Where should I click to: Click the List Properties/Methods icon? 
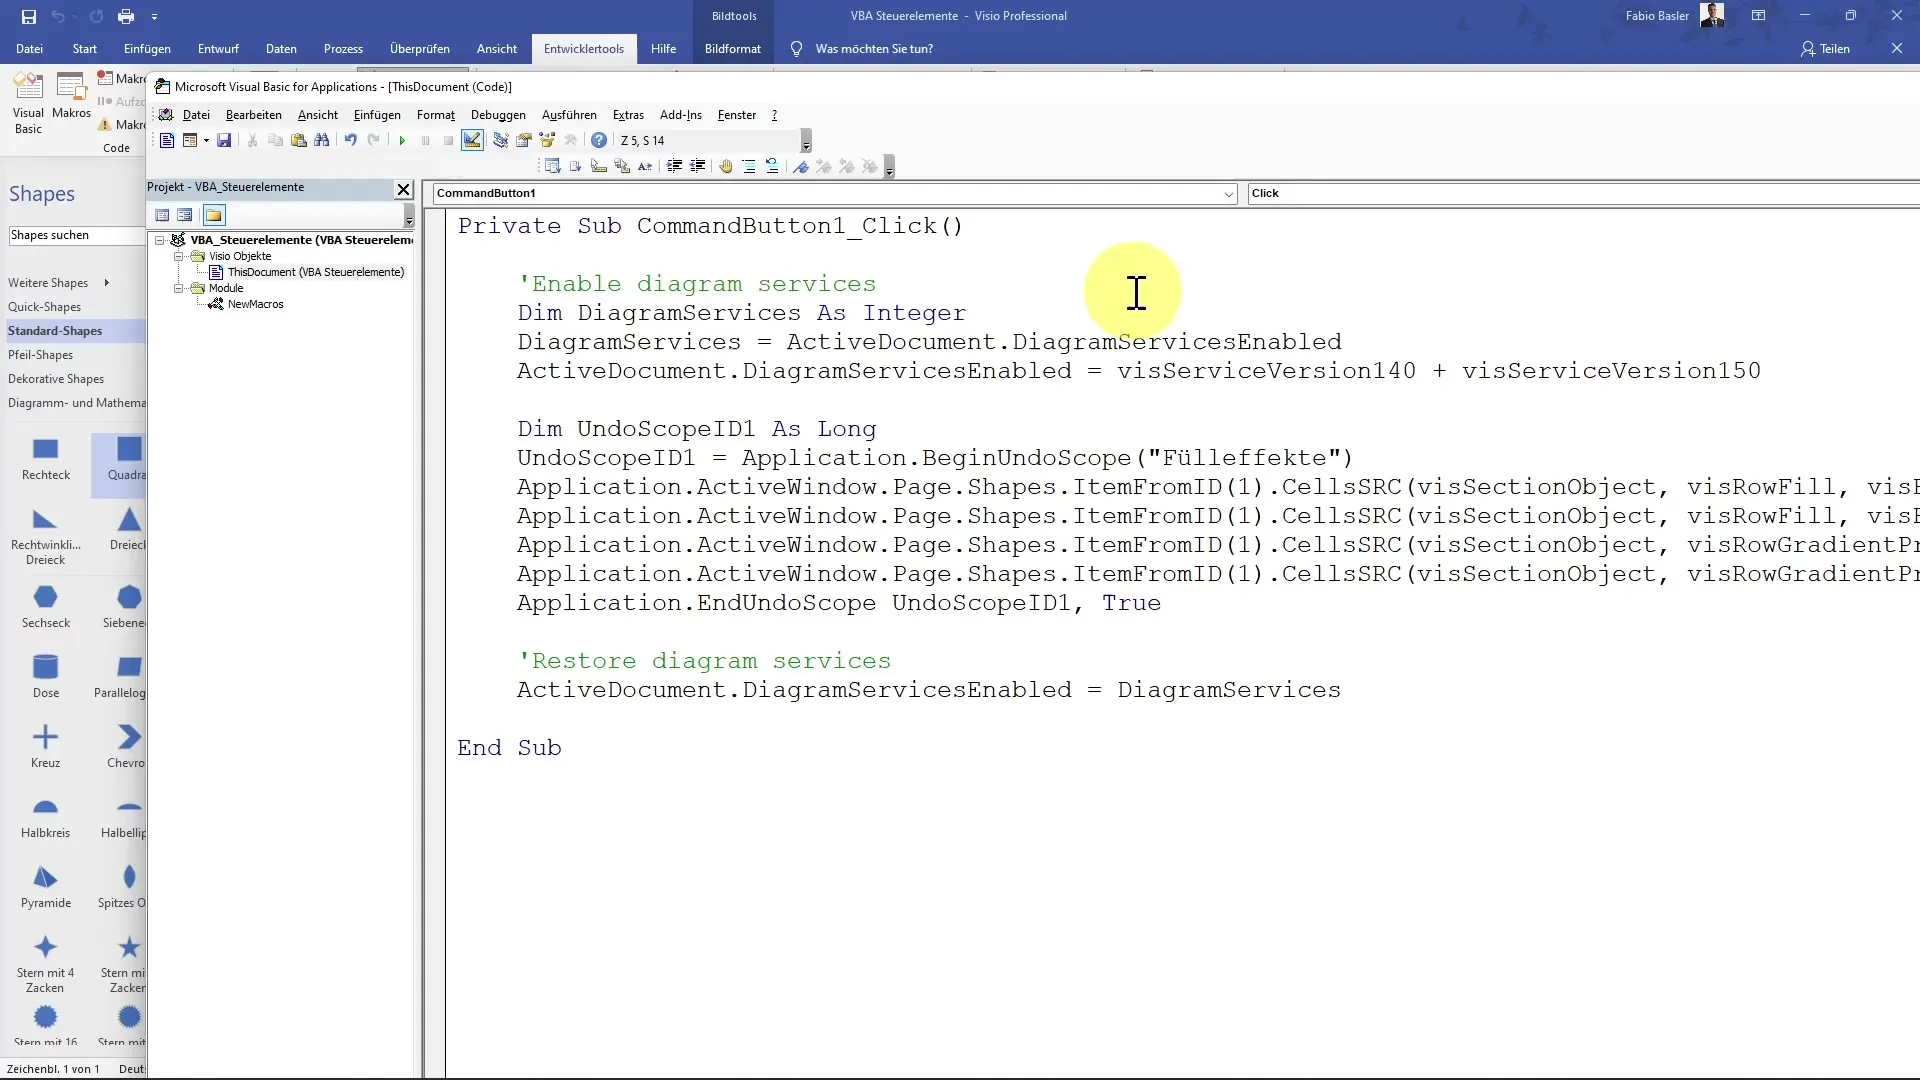click(552, 166)
